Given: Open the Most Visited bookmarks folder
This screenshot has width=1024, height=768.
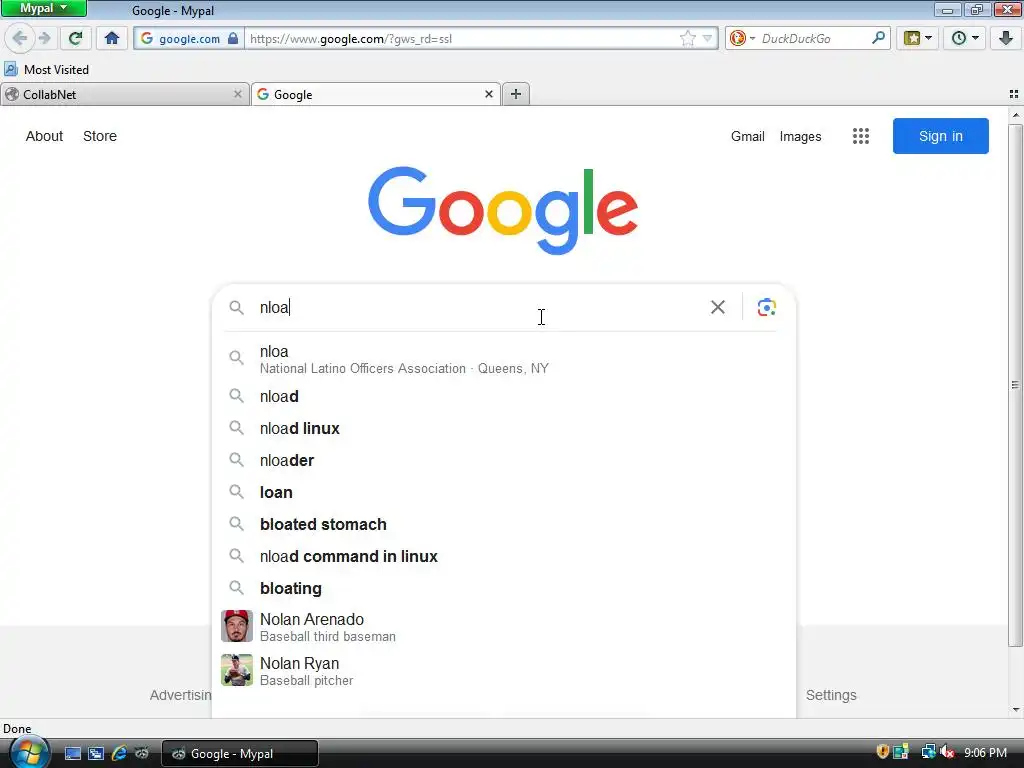Looking at the screenshot, I should [46, 69].
